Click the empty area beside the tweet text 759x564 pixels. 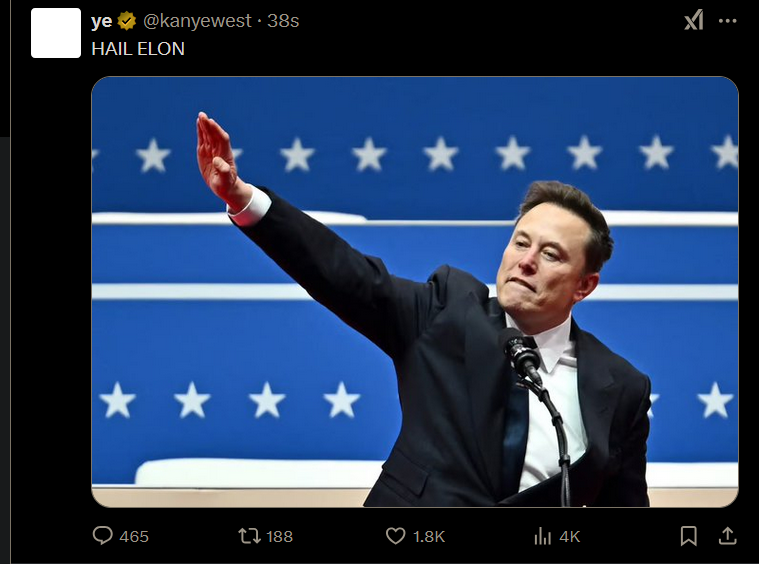pyautogui.click(x=436, y=49)
